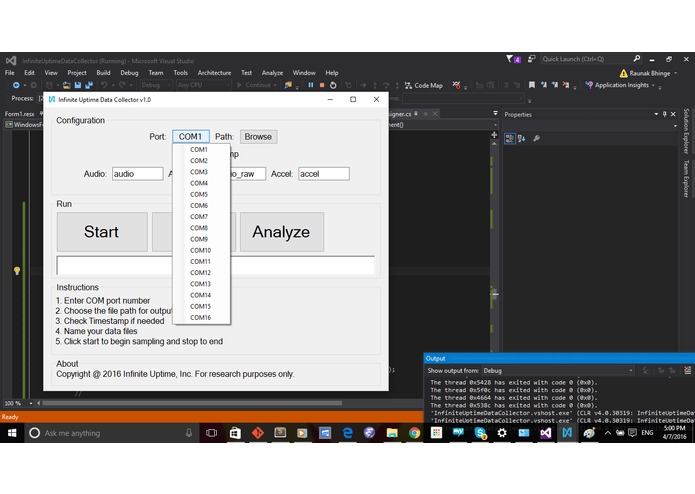This screenshot has width=695, height=494.
Task: Pin the Properties panel with auto-hide icon
Action: coord(664,114)
